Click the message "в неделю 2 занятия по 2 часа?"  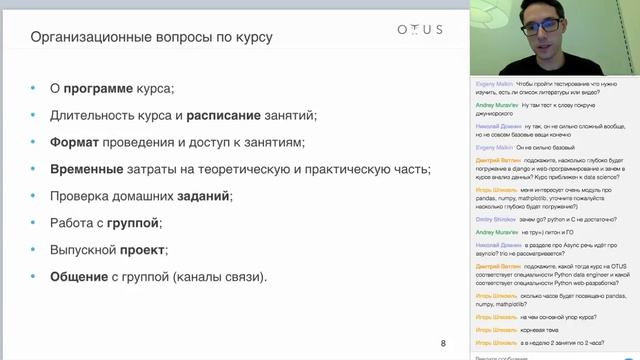[x=540, y=343]
